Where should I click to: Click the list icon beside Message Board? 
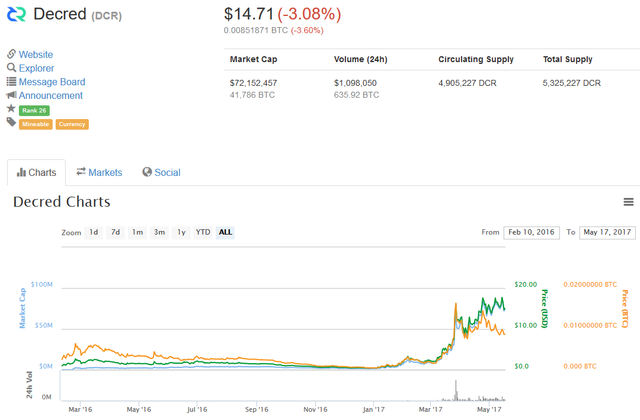[11, 81]
